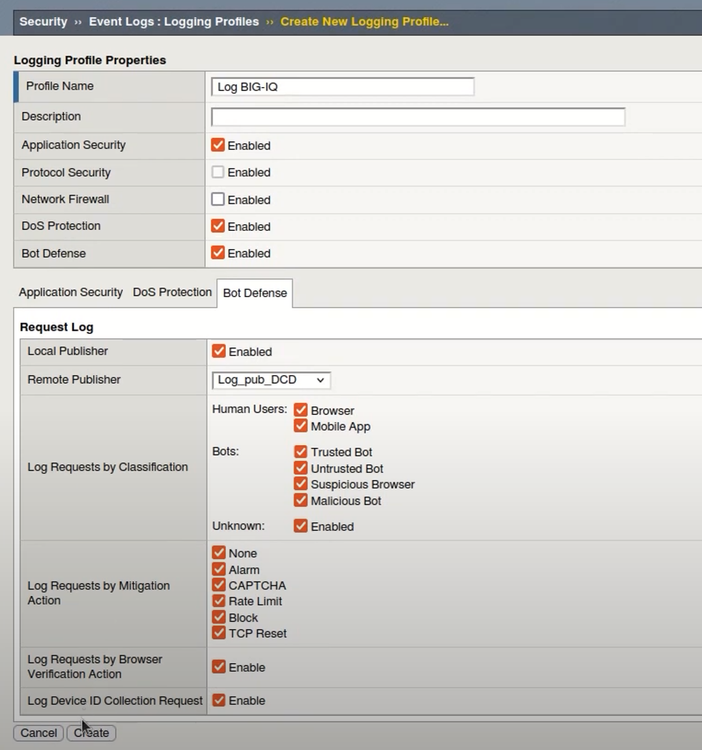Switch to the Application Security tab

click(x=70, y=293)
